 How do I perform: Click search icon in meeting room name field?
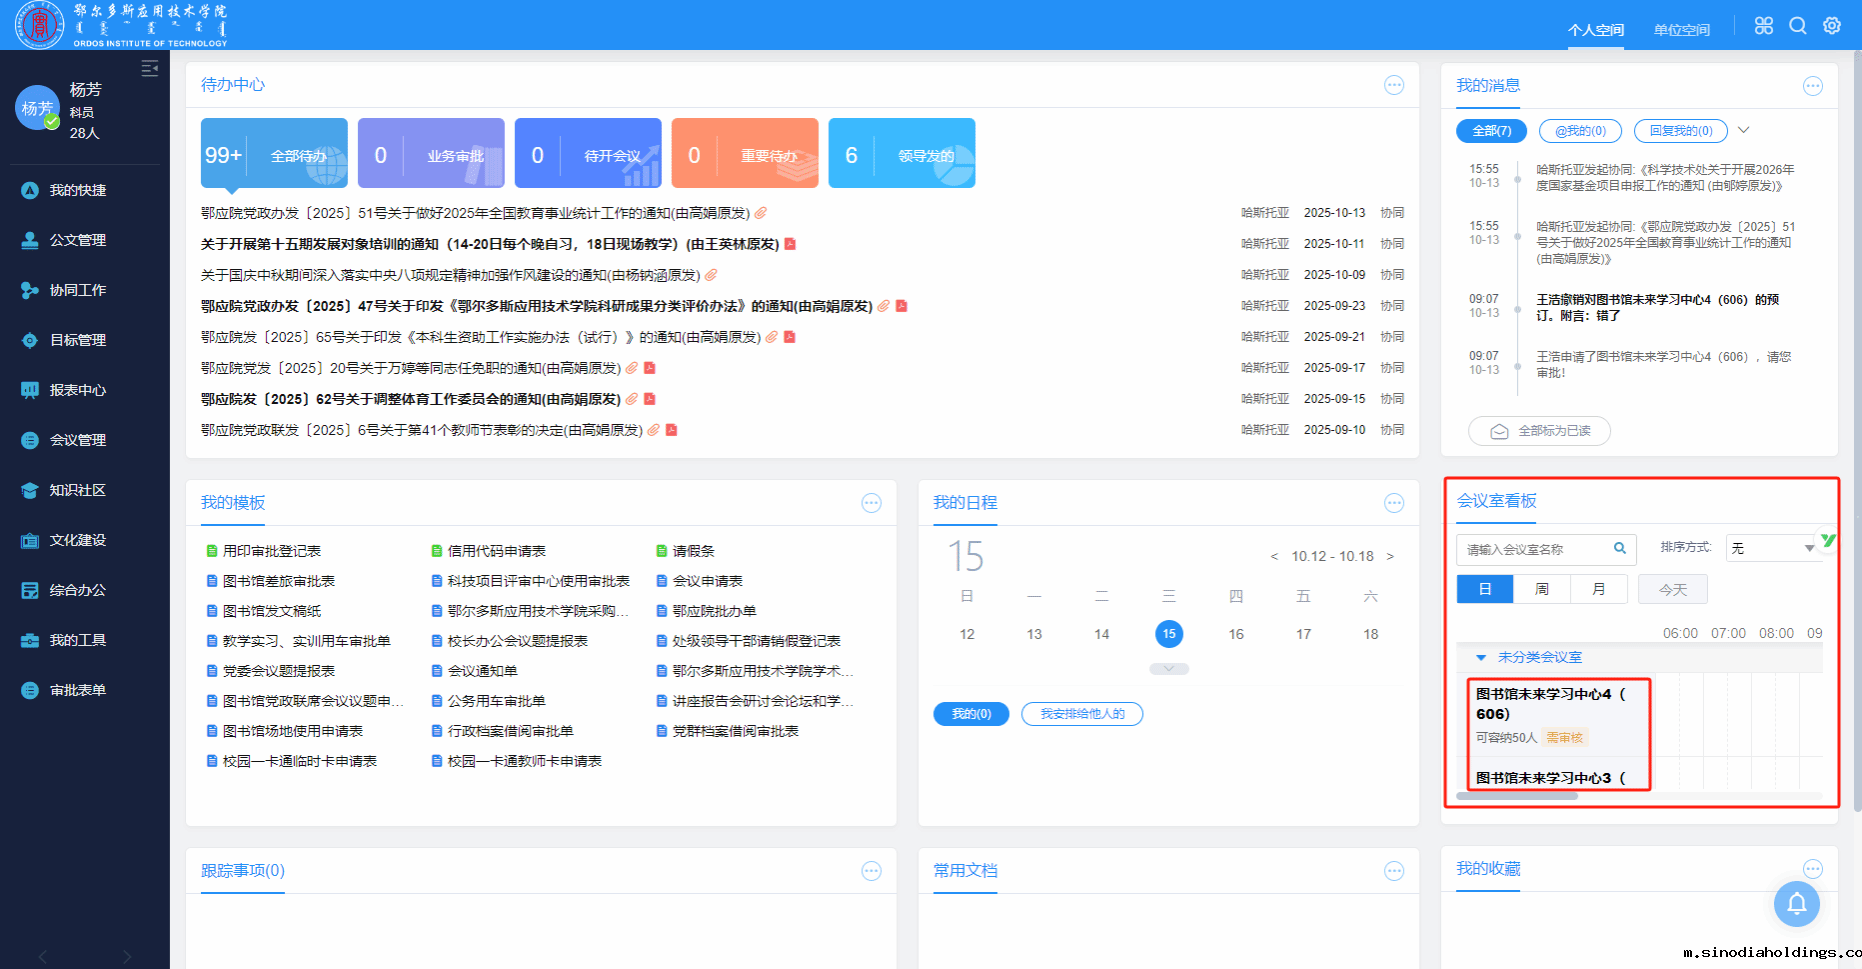(1620, 548)
